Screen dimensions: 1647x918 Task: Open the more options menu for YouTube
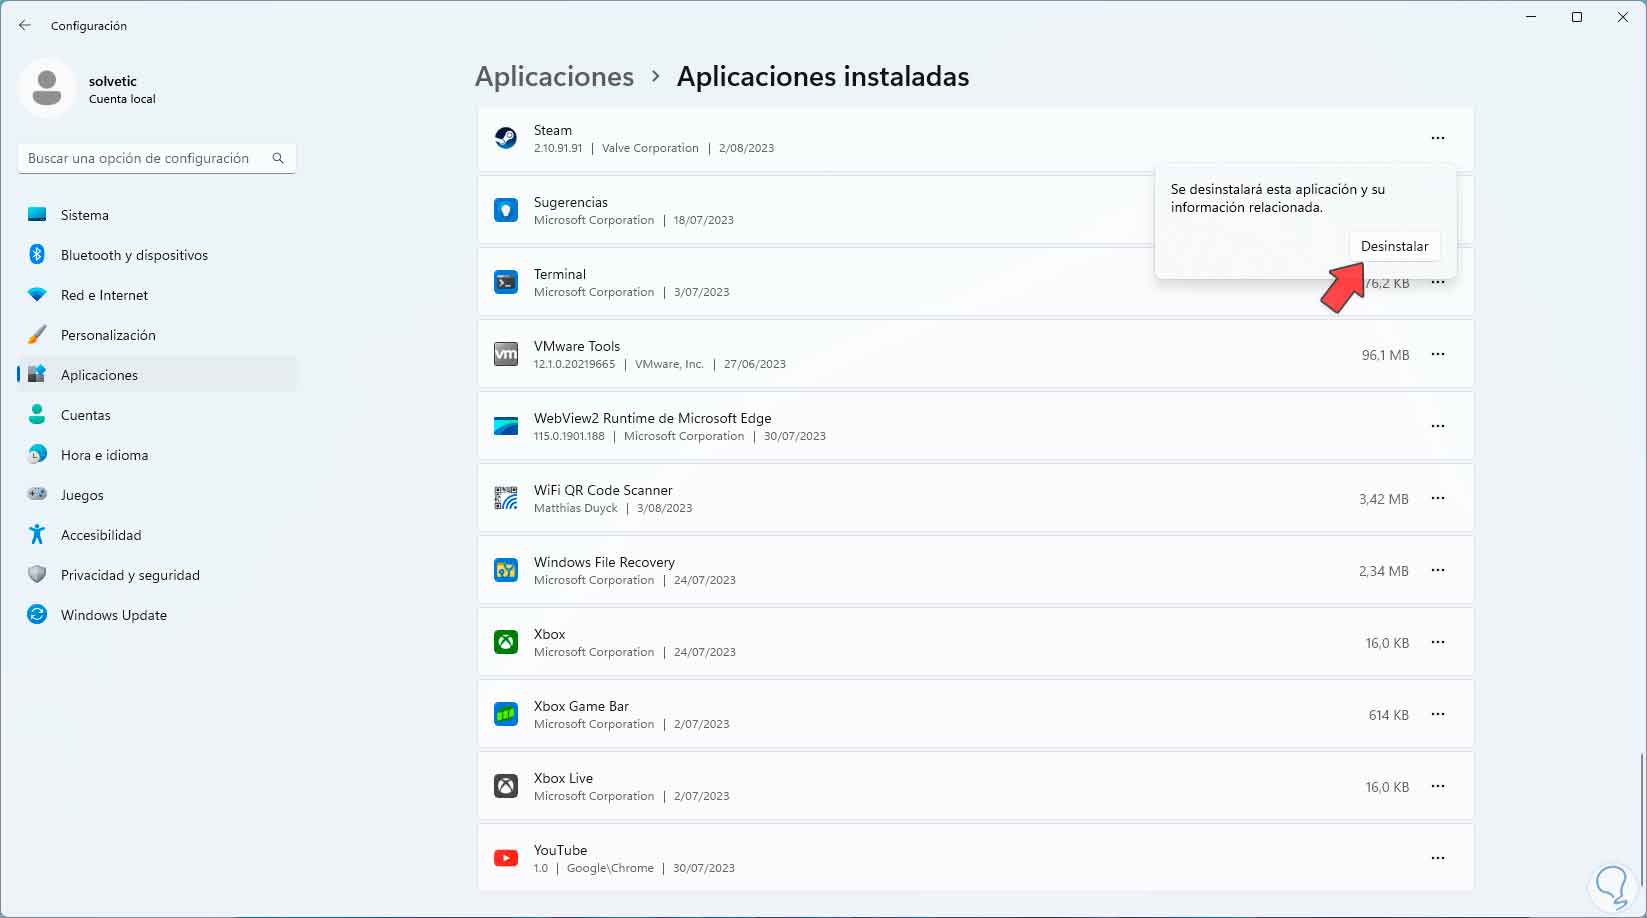tap(1438, 858)
